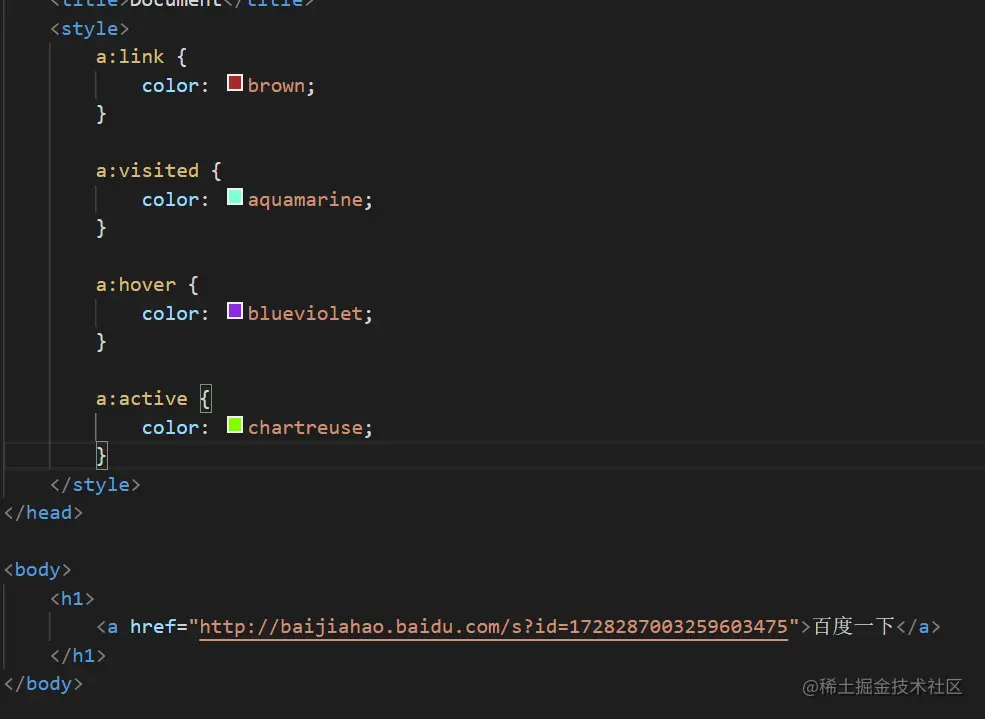Open the baijiahao.baidu.com hyperlink
Image resolution: width=985 pixels, height=719 pixels.
point(494,626)
